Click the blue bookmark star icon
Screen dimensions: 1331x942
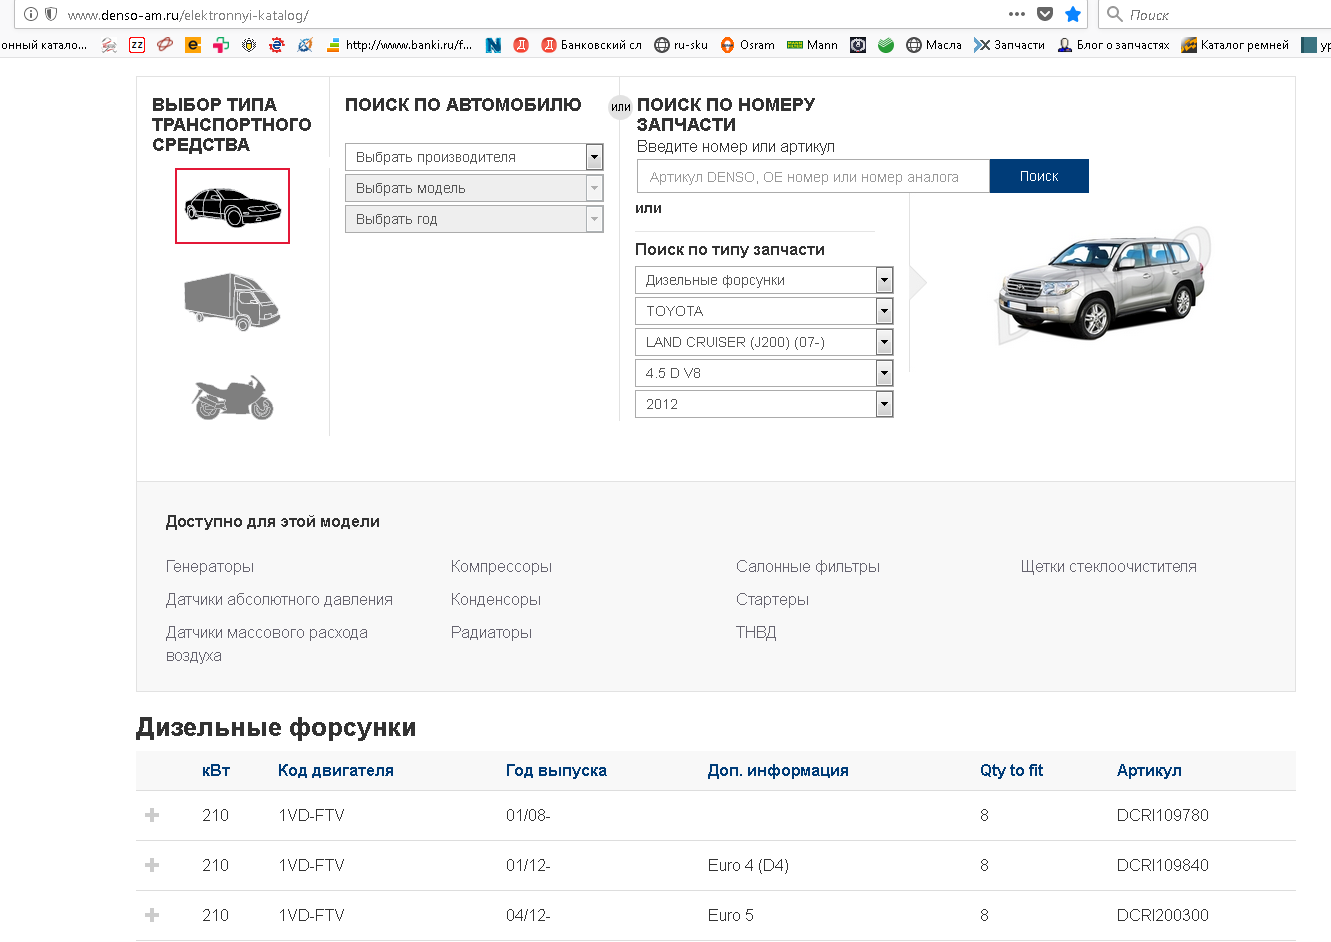click(1073, 14)
